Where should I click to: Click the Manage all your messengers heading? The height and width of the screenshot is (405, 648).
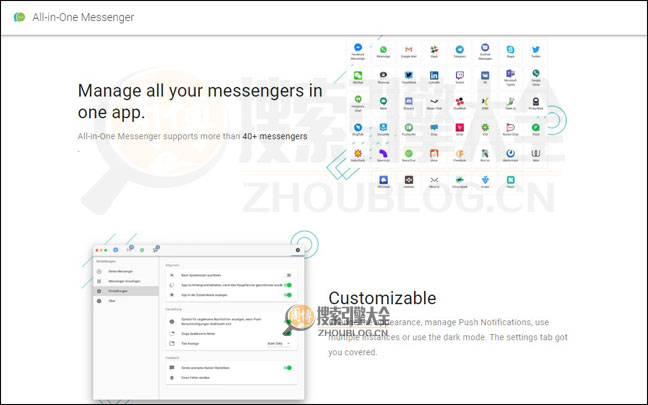[200, 101]
